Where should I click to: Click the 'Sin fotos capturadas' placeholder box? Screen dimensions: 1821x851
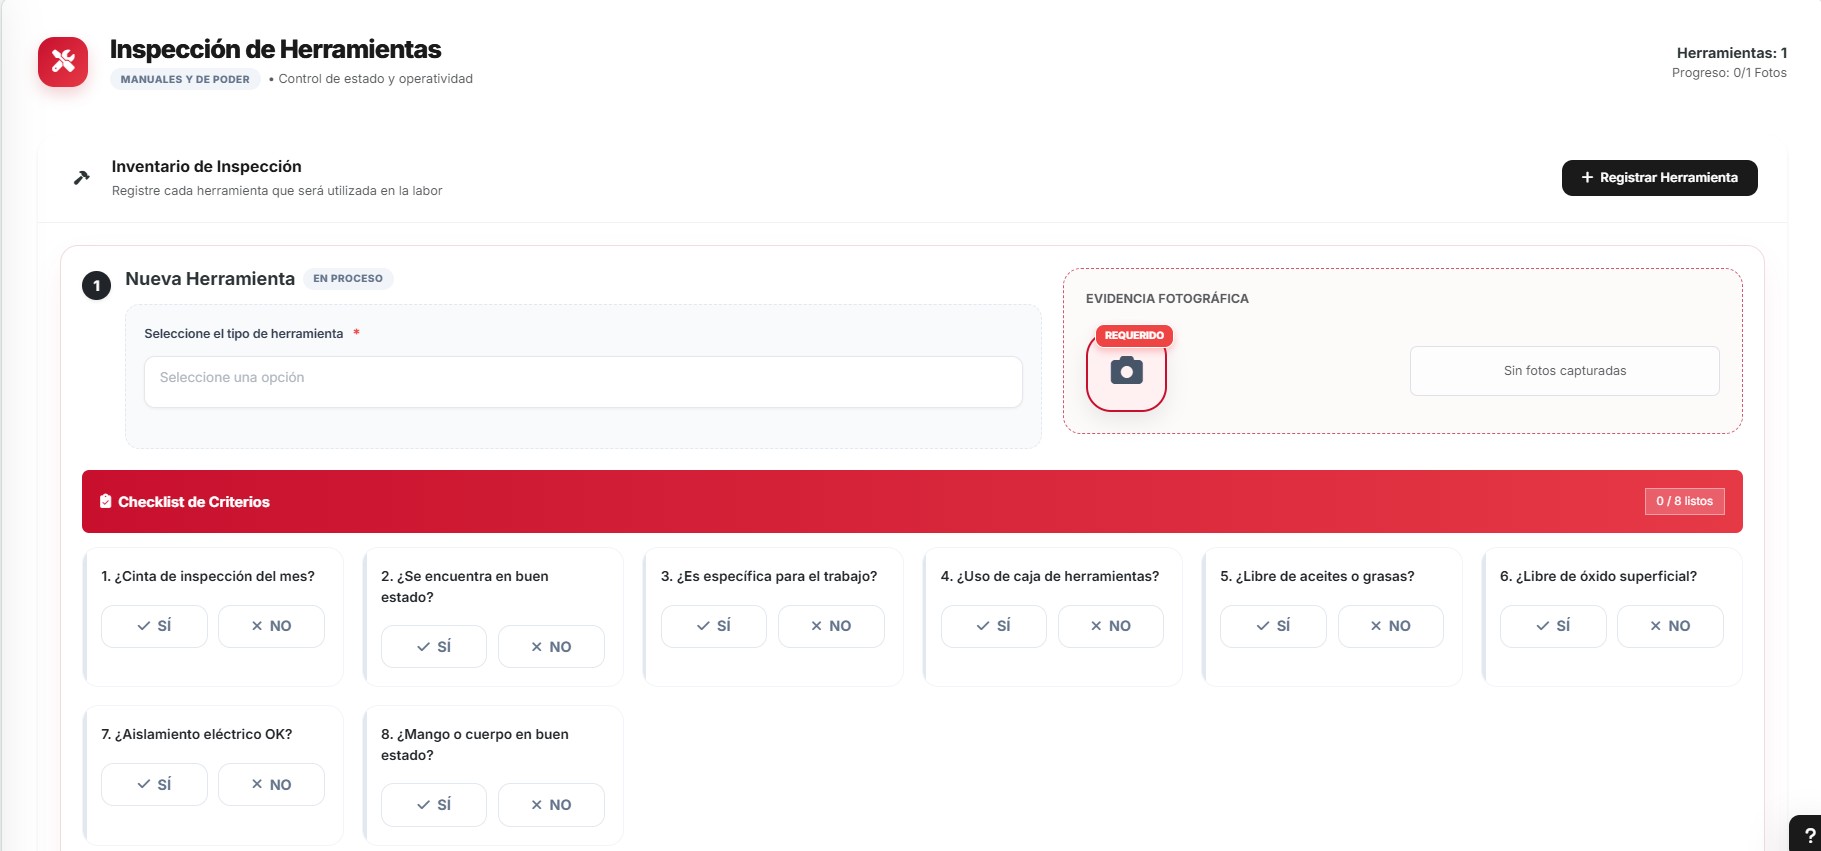tap(1565, 371)
